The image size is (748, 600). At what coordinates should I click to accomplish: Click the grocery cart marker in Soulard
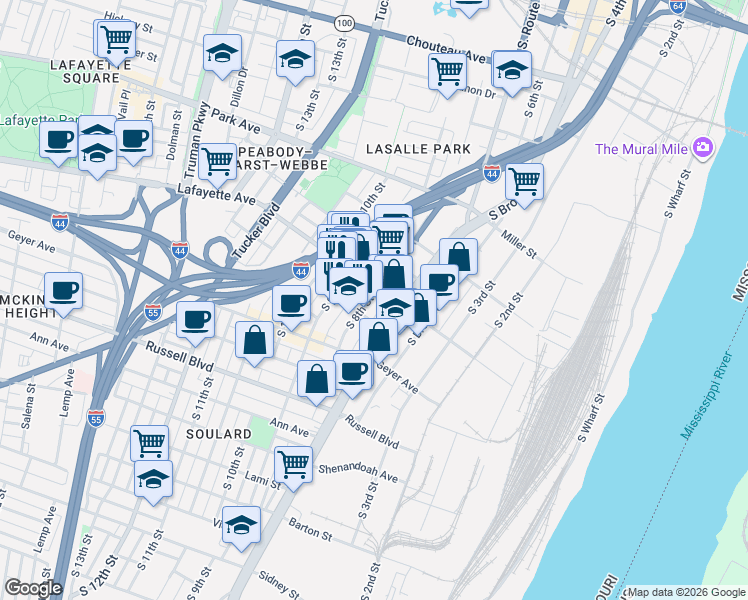tap(149, 444)
